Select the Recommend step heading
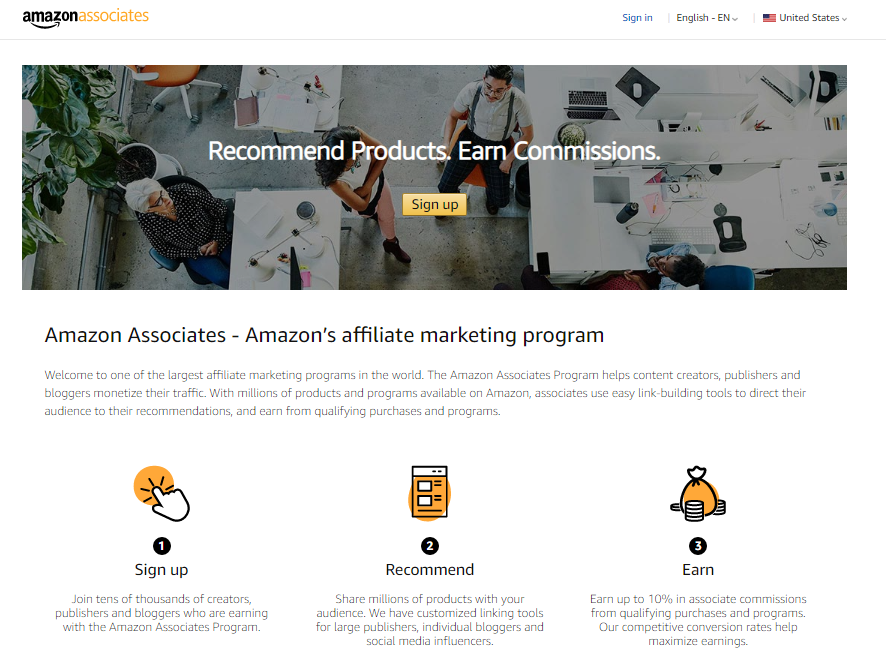The height and width of the screenshot is (649, 886). 430,569
